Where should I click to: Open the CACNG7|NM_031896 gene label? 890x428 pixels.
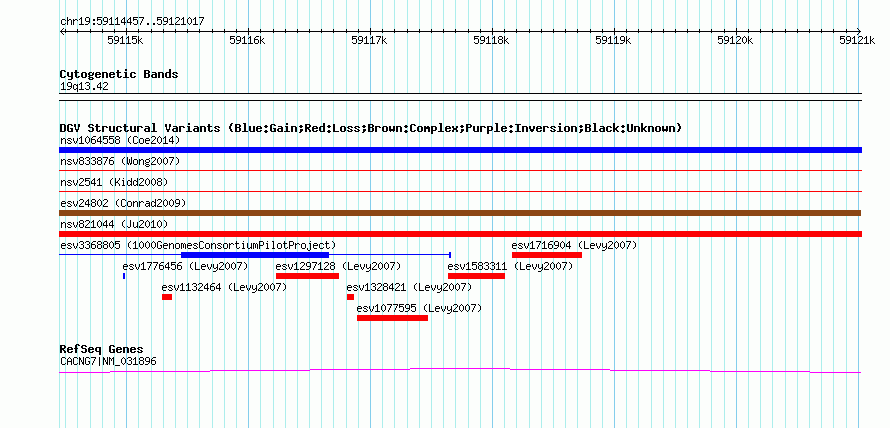[x=108, y=361]
